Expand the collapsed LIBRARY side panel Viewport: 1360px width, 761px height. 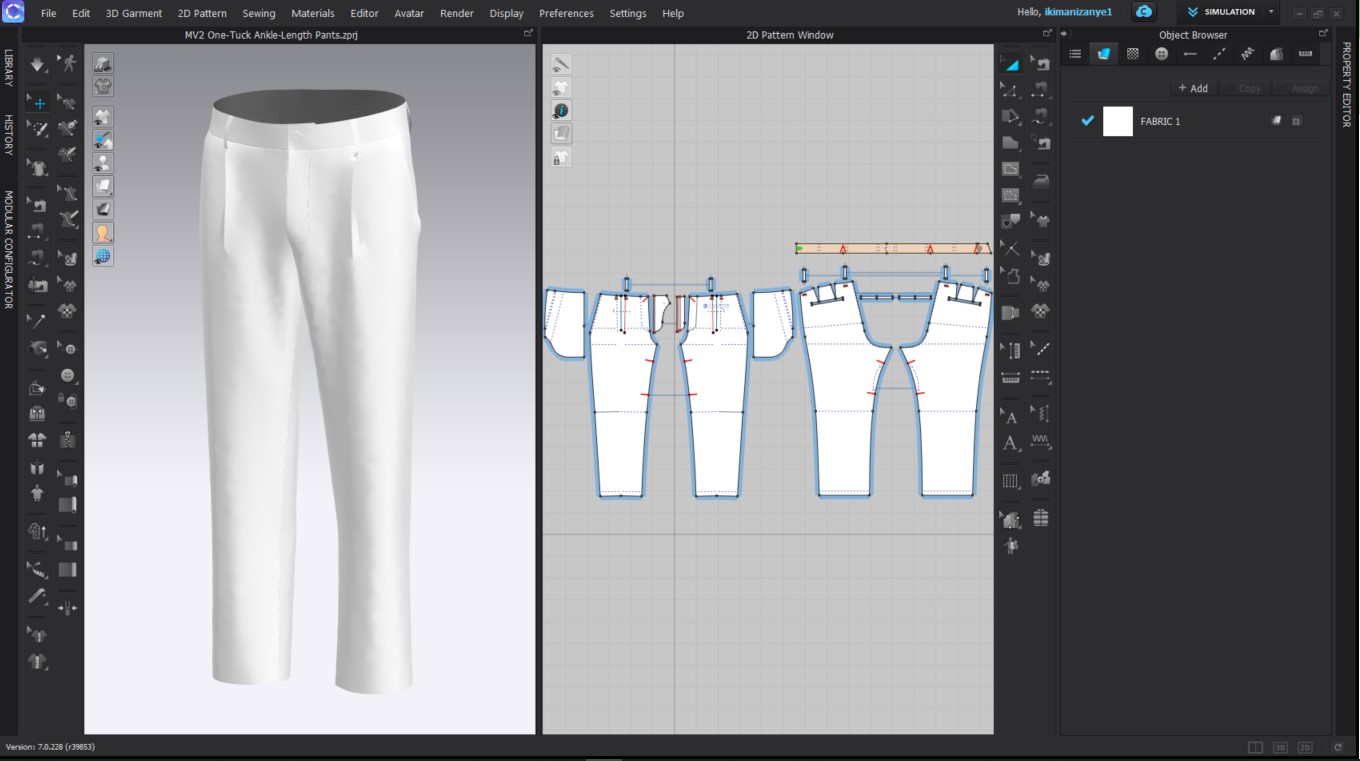pos(8,67)
